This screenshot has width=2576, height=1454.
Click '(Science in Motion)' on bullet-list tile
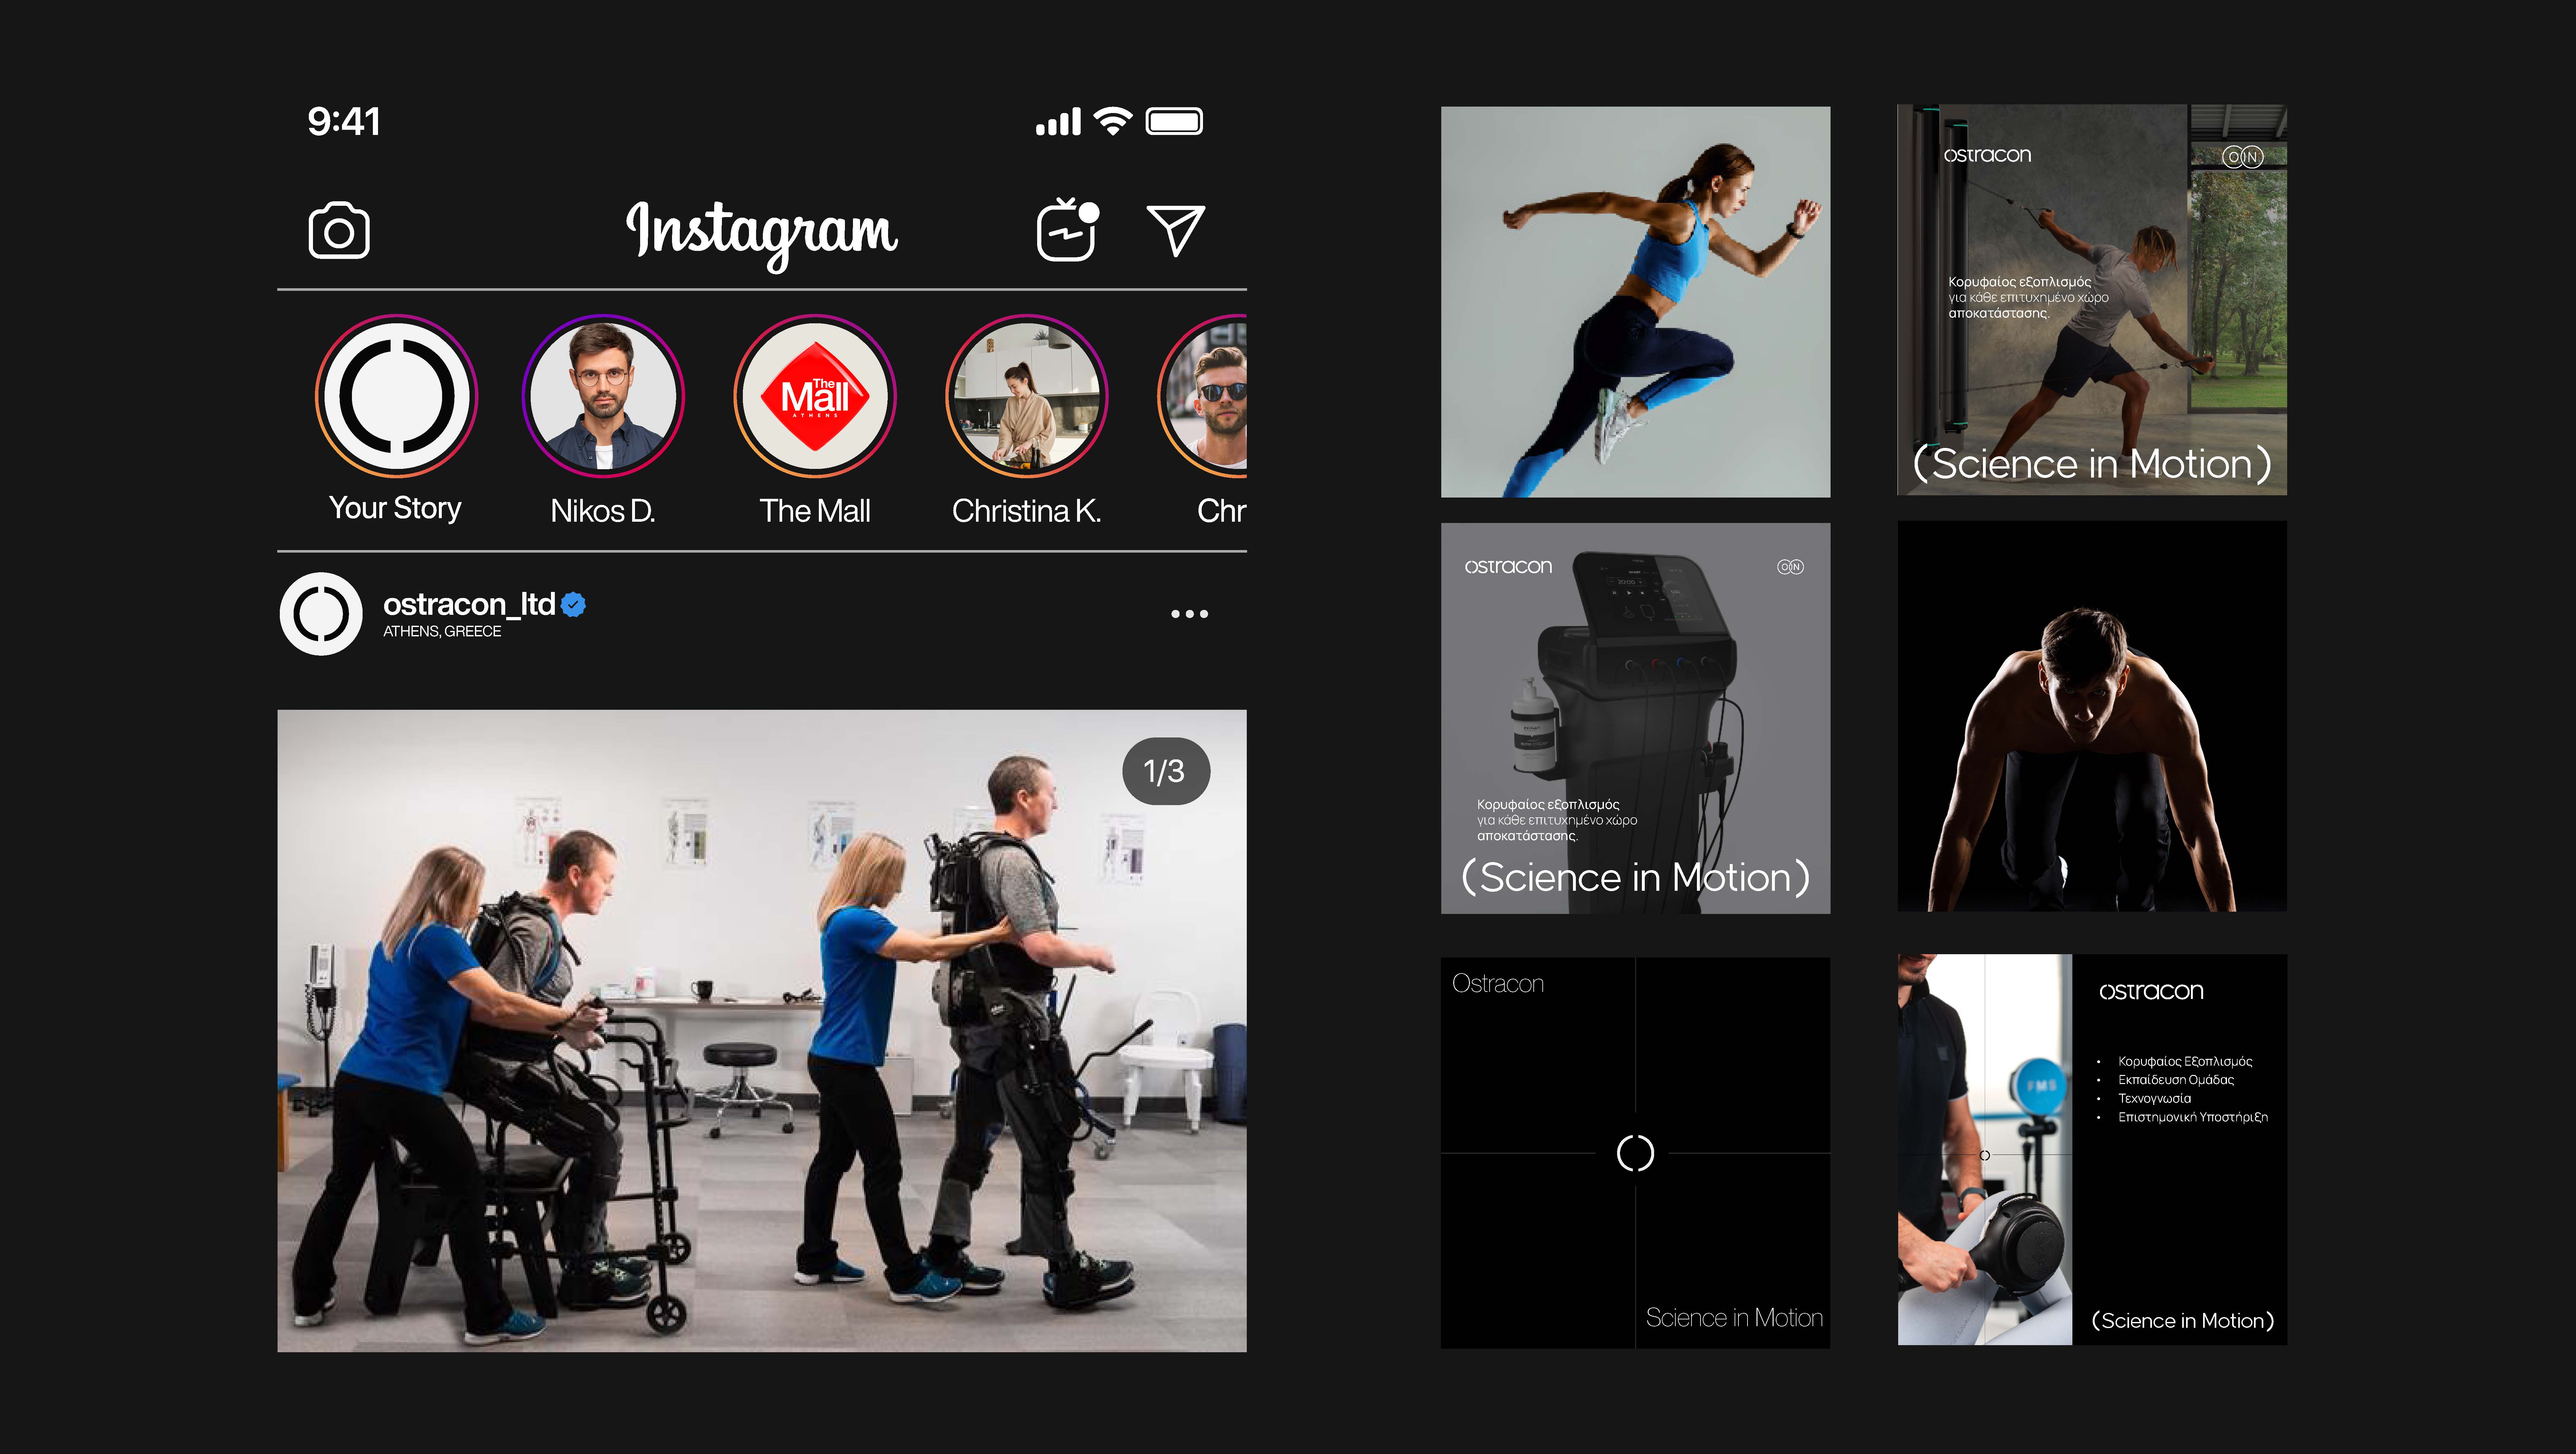point(2183,1321)
